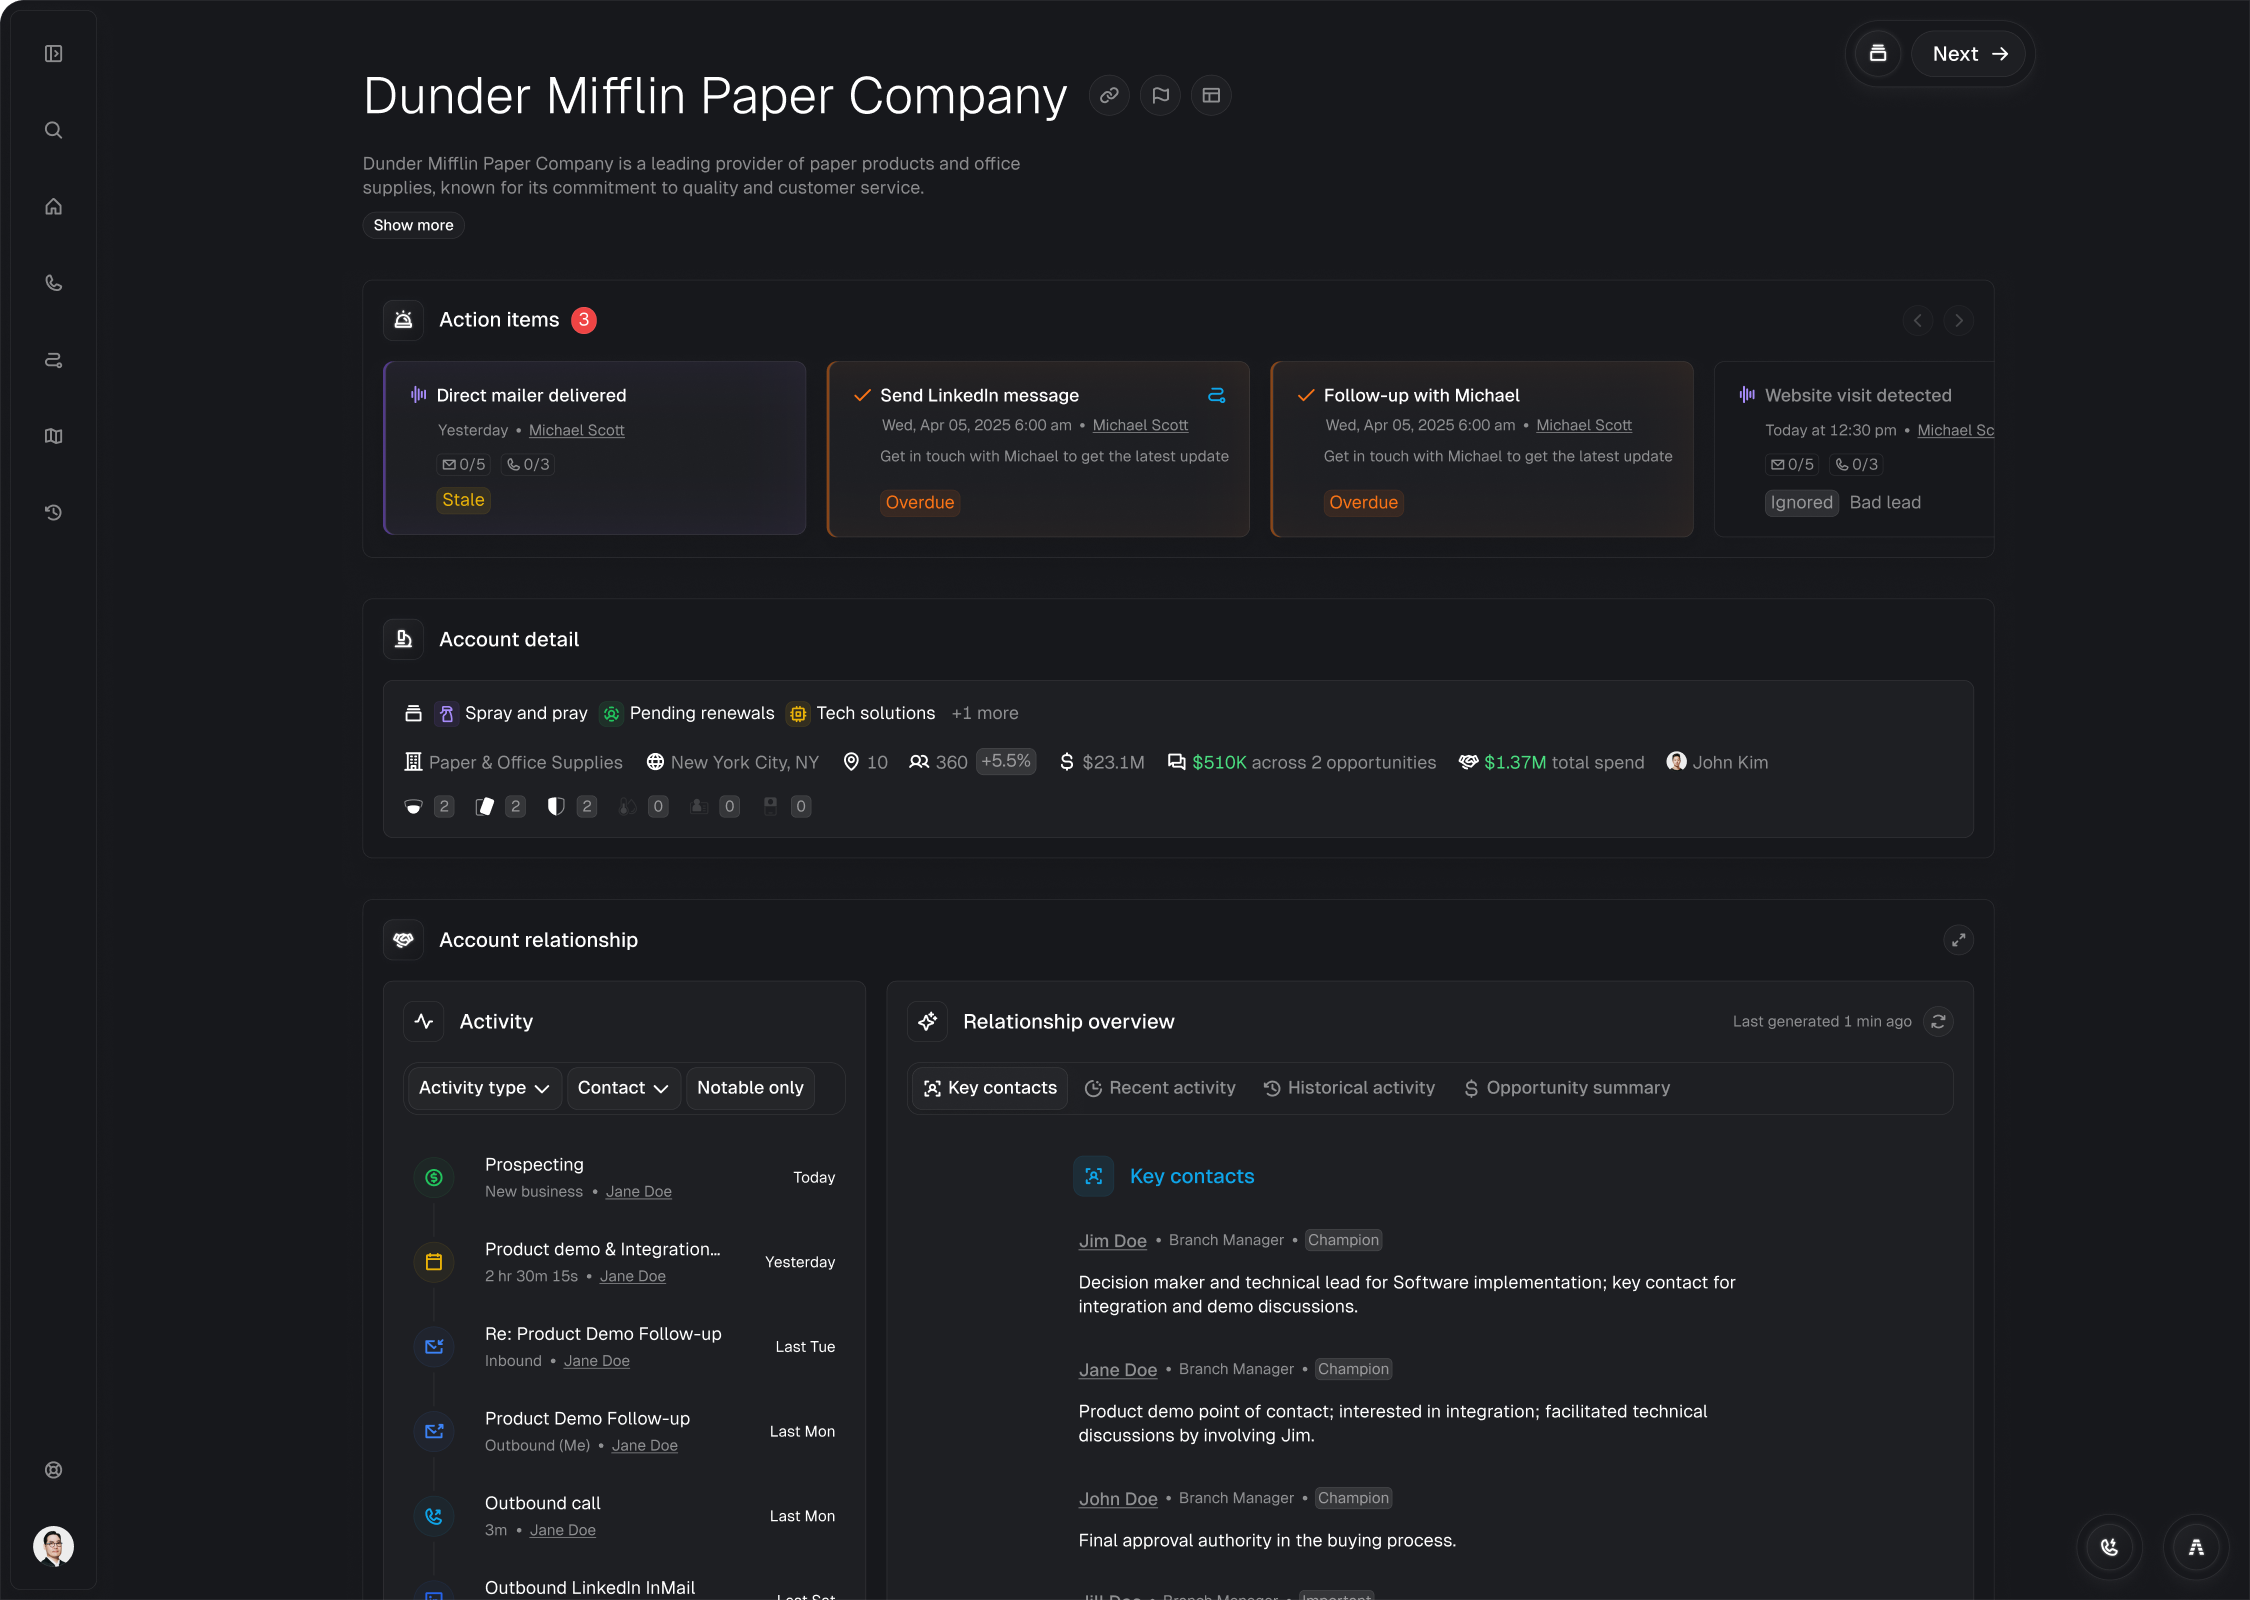Expand the +1 more lists
The image size is (2250, 1600).
(x=985, y=713)
